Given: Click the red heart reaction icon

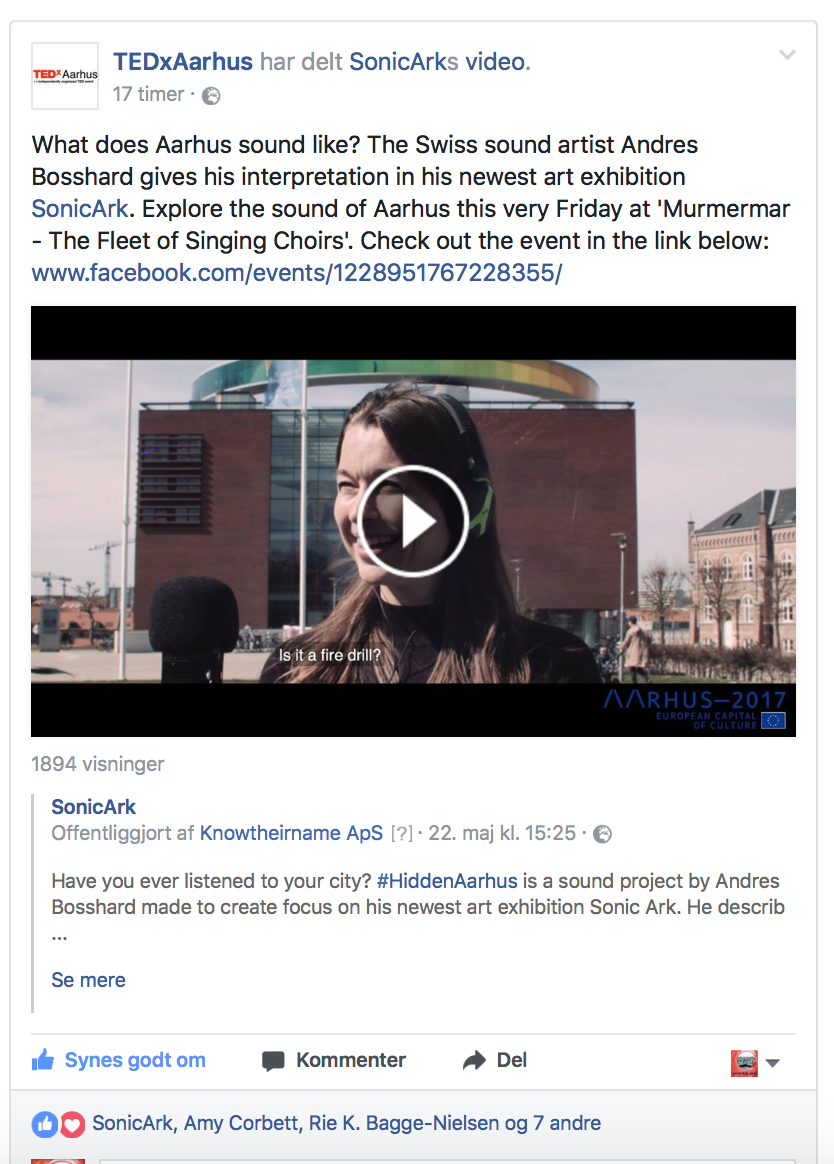Looking at the screenshot, I should 72,1125.
